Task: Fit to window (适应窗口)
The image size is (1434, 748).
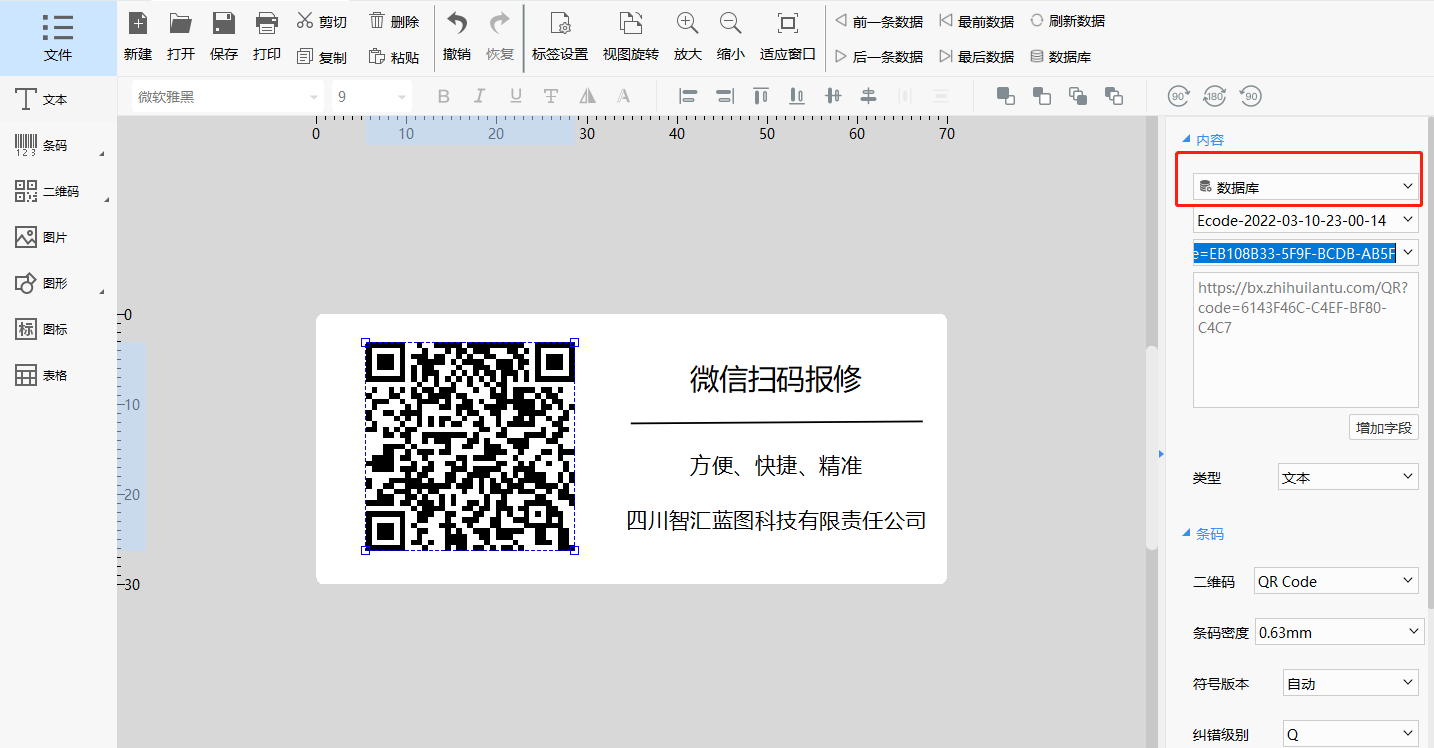Action: click(788, 37)
